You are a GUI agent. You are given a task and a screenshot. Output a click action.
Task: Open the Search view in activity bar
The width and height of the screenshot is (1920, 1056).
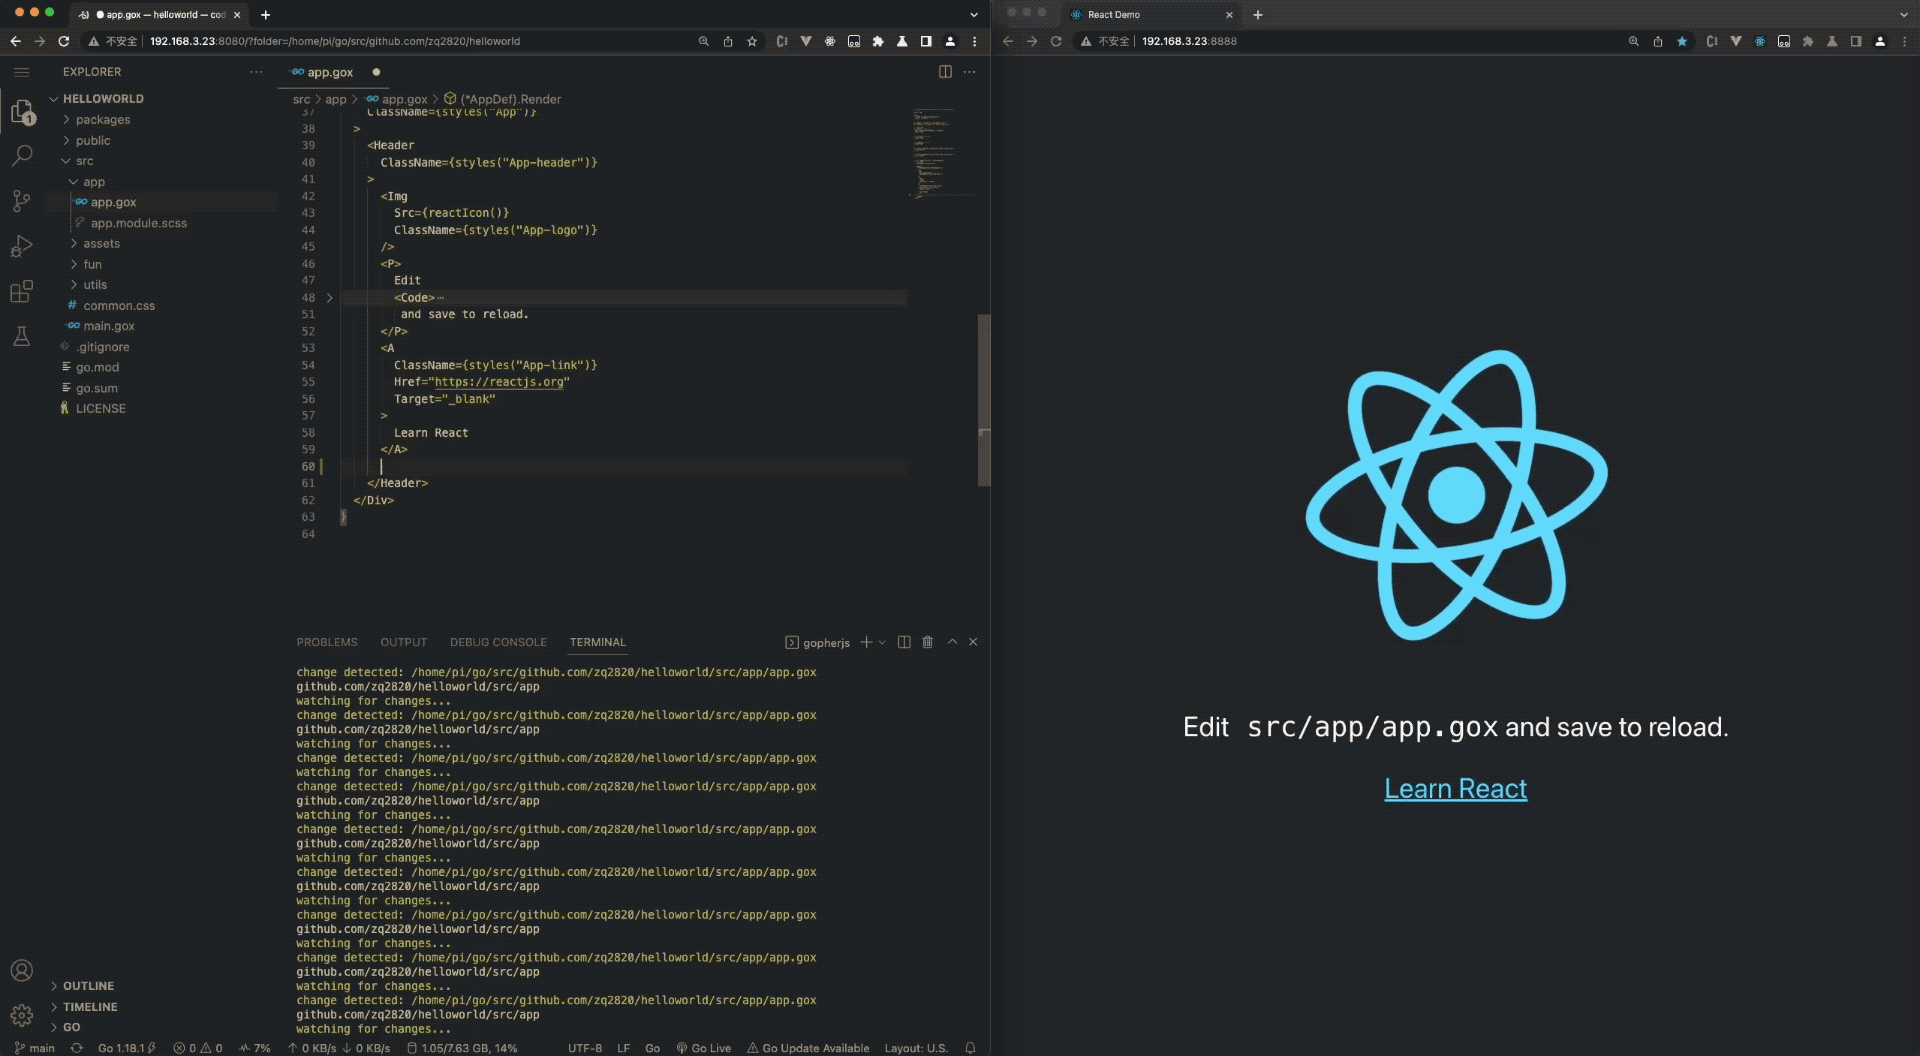[22, 156]
